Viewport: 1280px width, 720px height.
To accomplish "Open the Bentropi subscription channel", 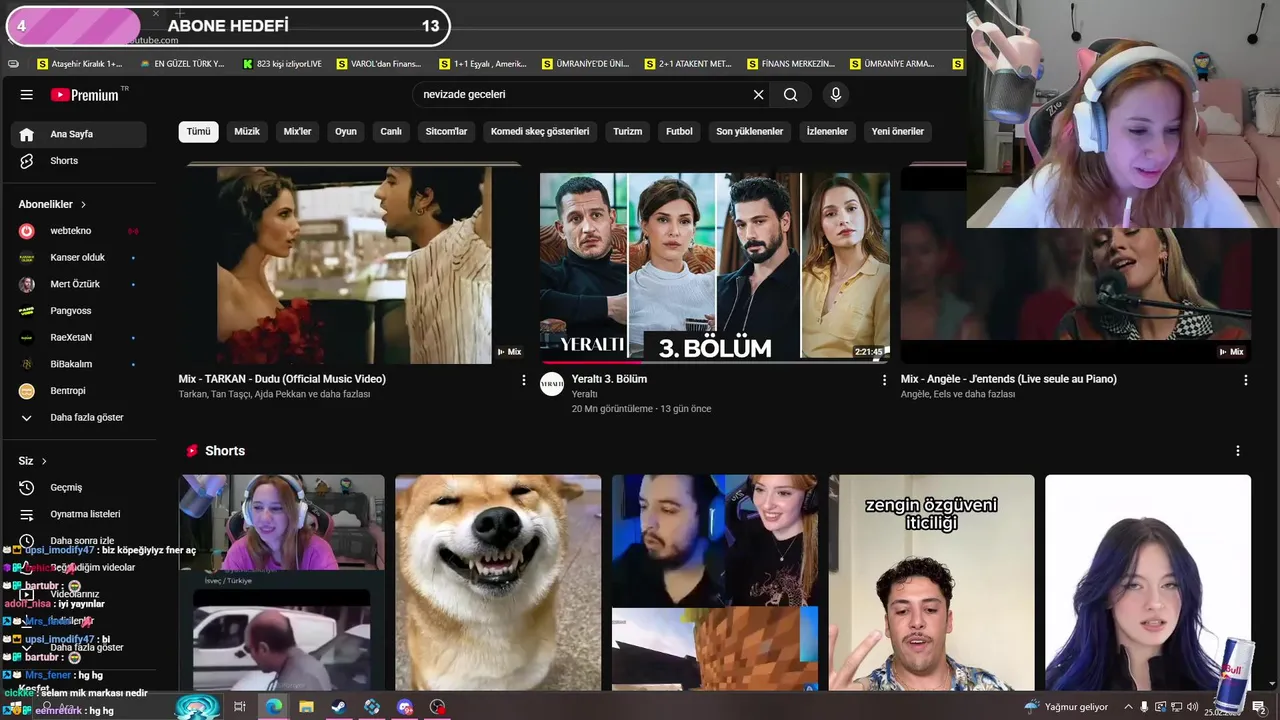I will coord(79,391).
